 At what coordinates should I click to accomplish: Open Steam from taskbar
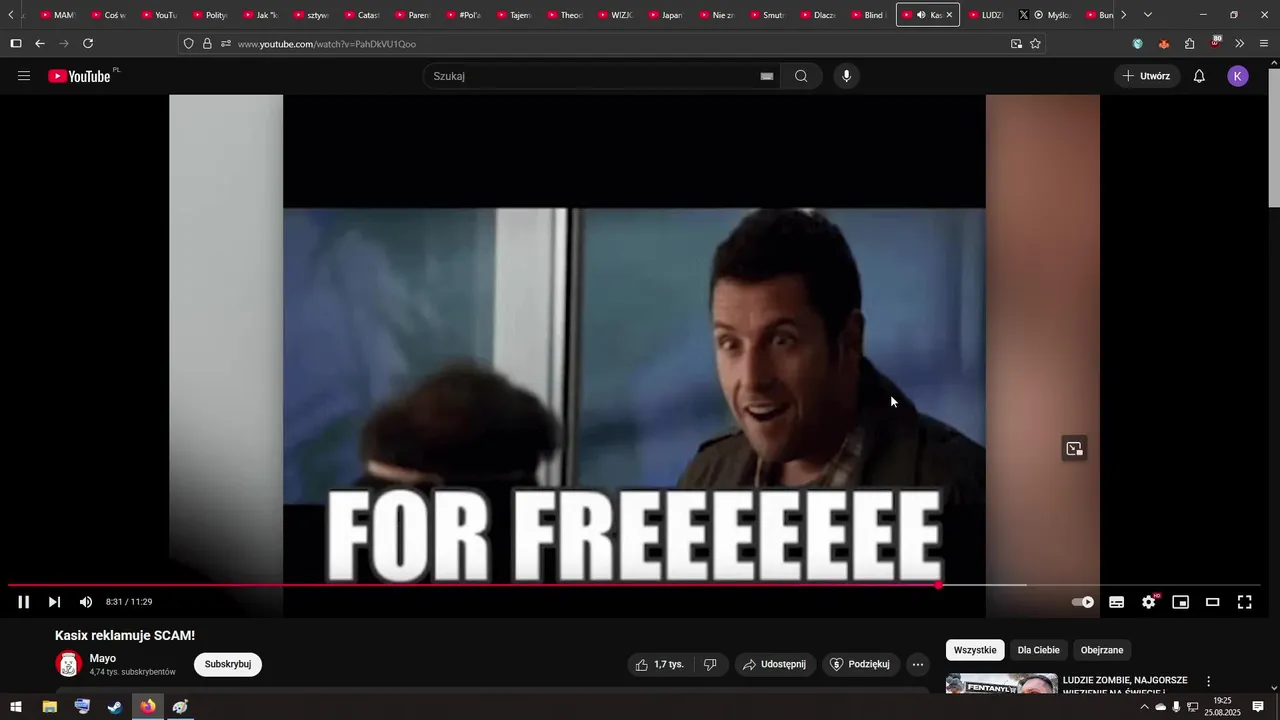(115, 707)
